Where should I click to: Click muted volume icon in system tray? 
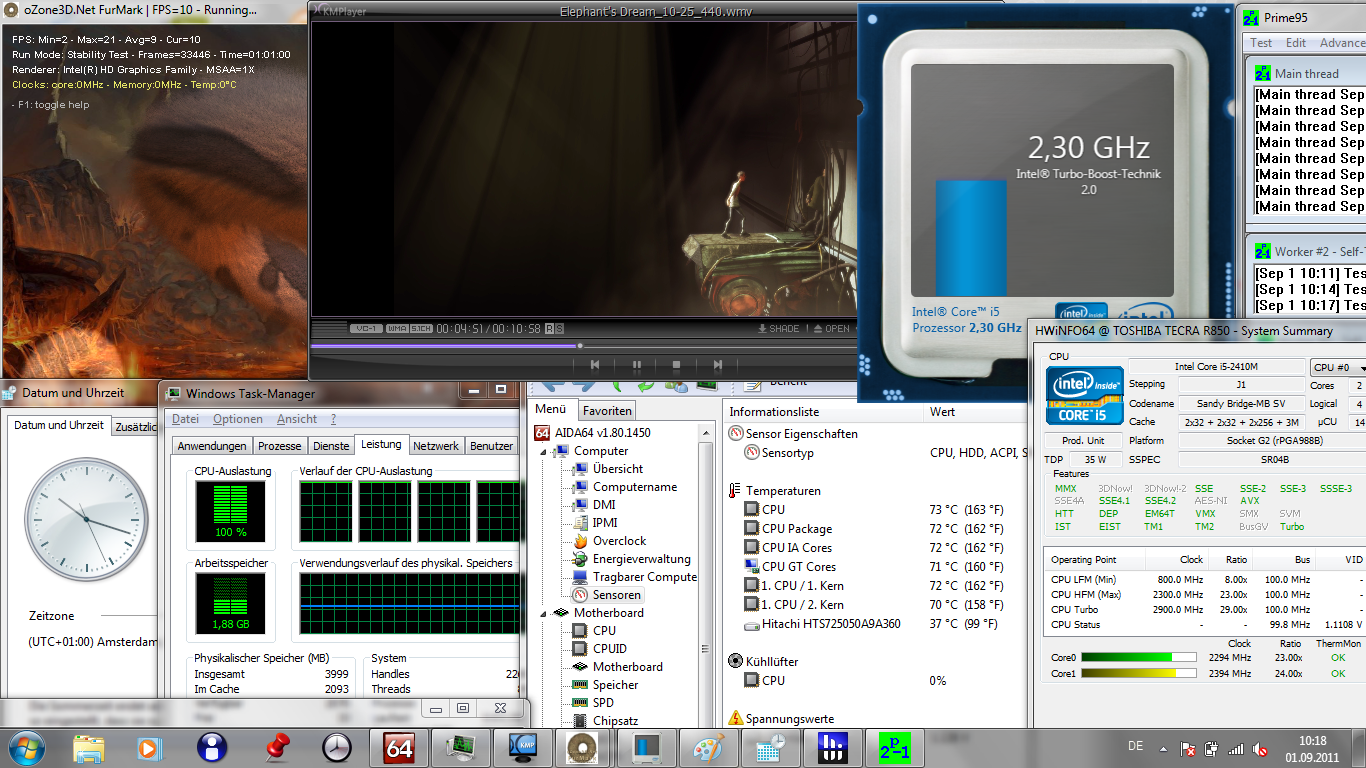[x=1260, y=748]
